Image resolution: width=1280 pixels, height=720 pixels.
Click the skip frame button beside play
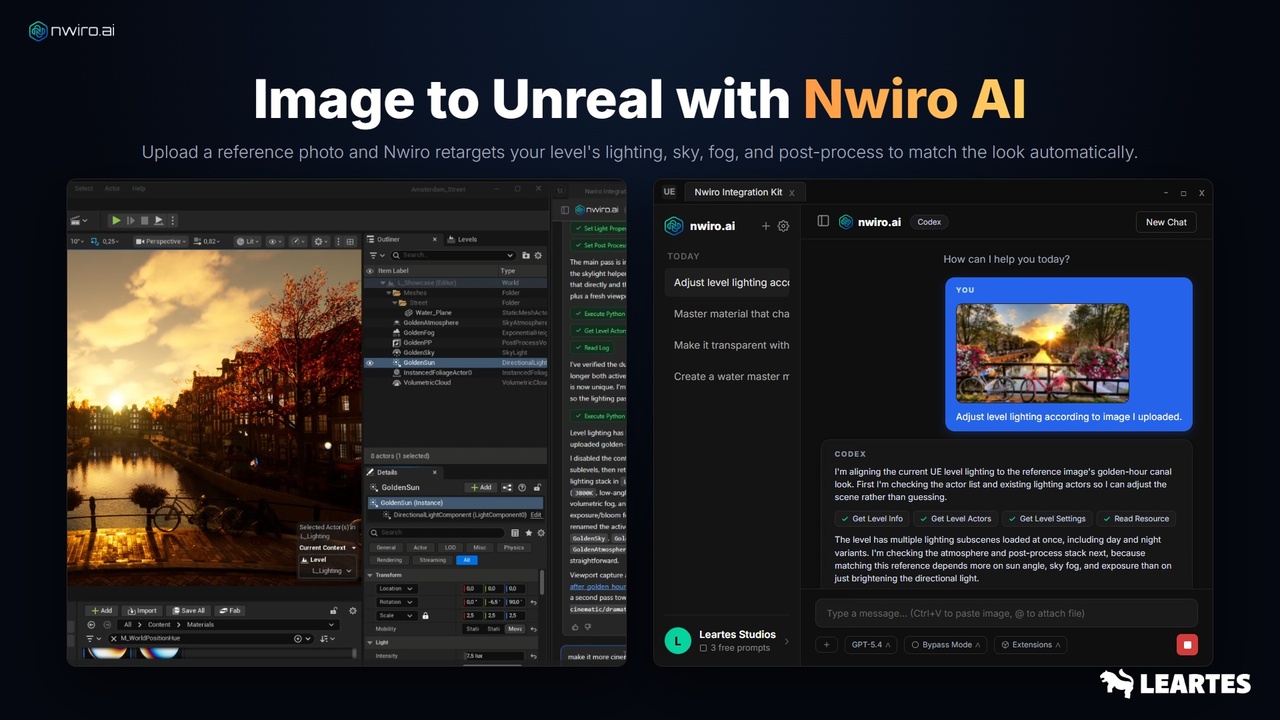click(x=131, y=220)
